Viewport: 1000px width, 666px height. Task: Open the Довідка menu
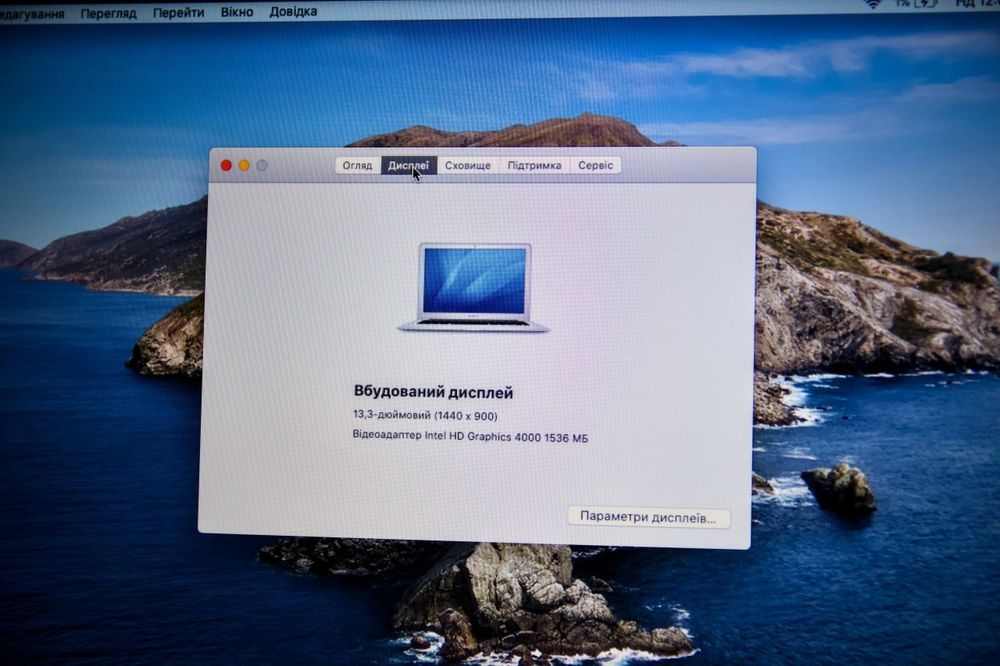(x=293, y=11)
